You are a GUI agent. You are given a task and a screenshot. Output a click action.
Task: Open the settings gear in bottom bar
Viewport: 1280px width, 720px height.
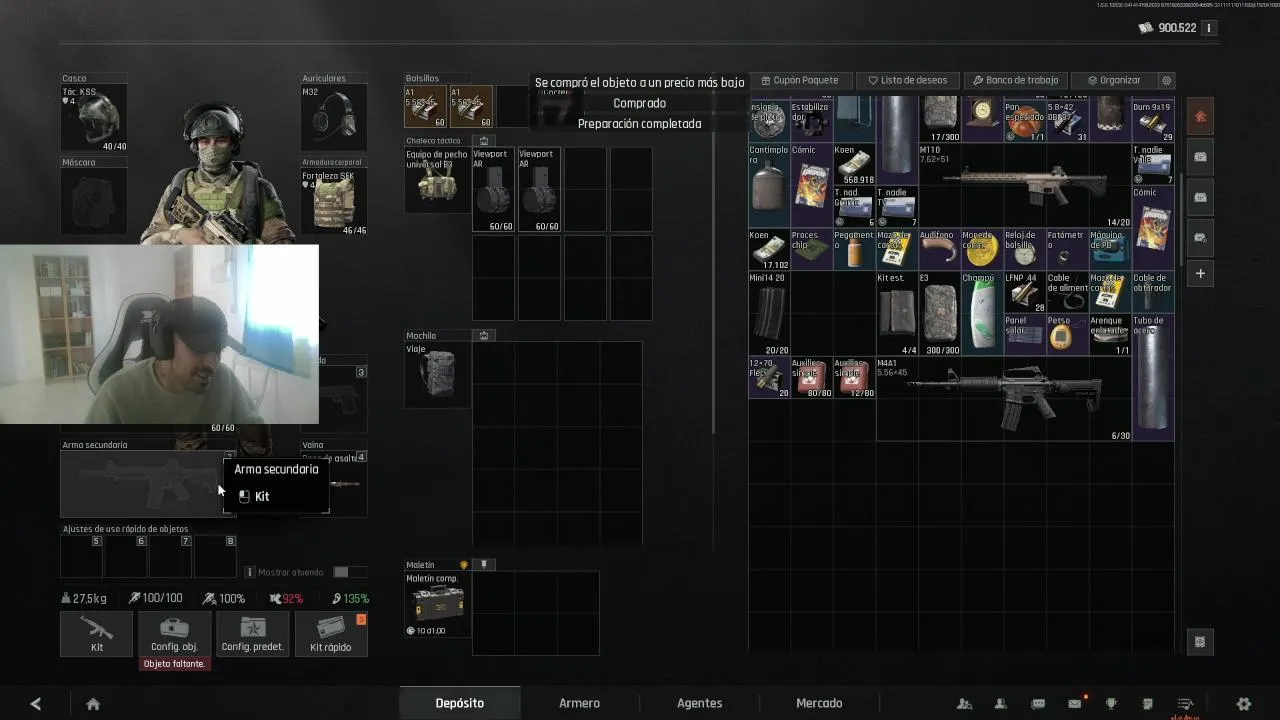[x=1244, y=704]
